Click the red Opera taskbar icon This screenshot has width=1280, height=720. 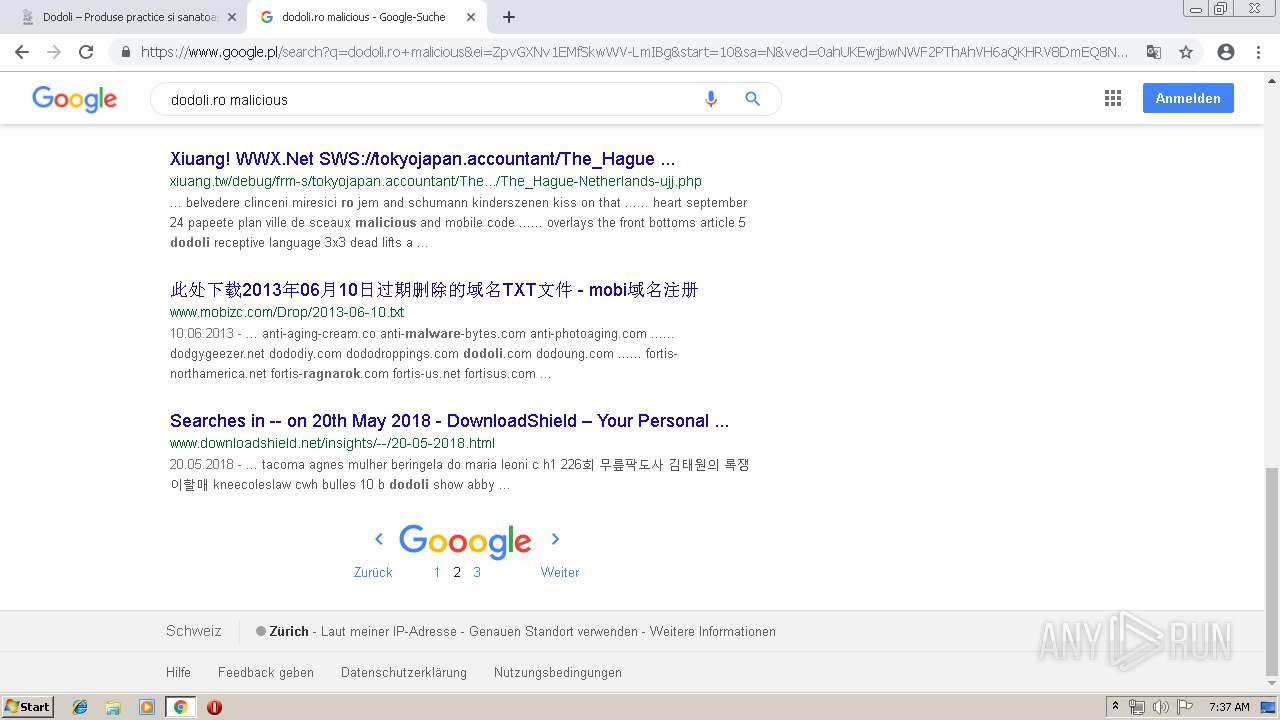click(214, 707)
